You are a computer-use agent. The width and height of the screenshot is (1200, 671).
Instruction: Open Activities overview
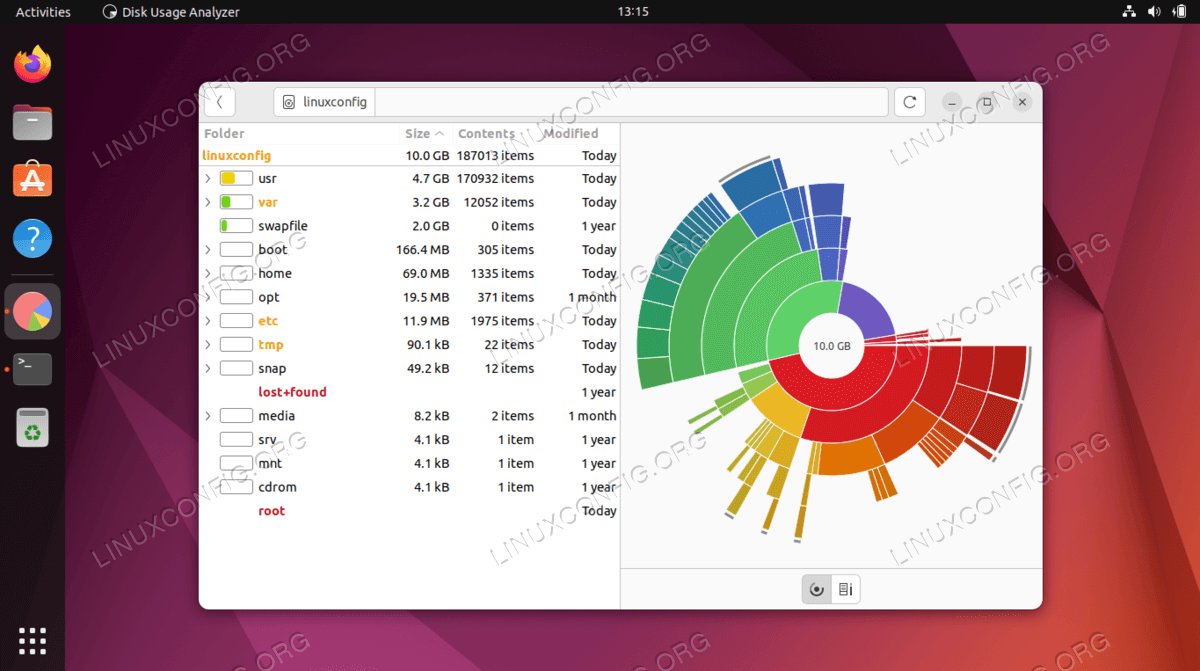click(x=43, y=12)
